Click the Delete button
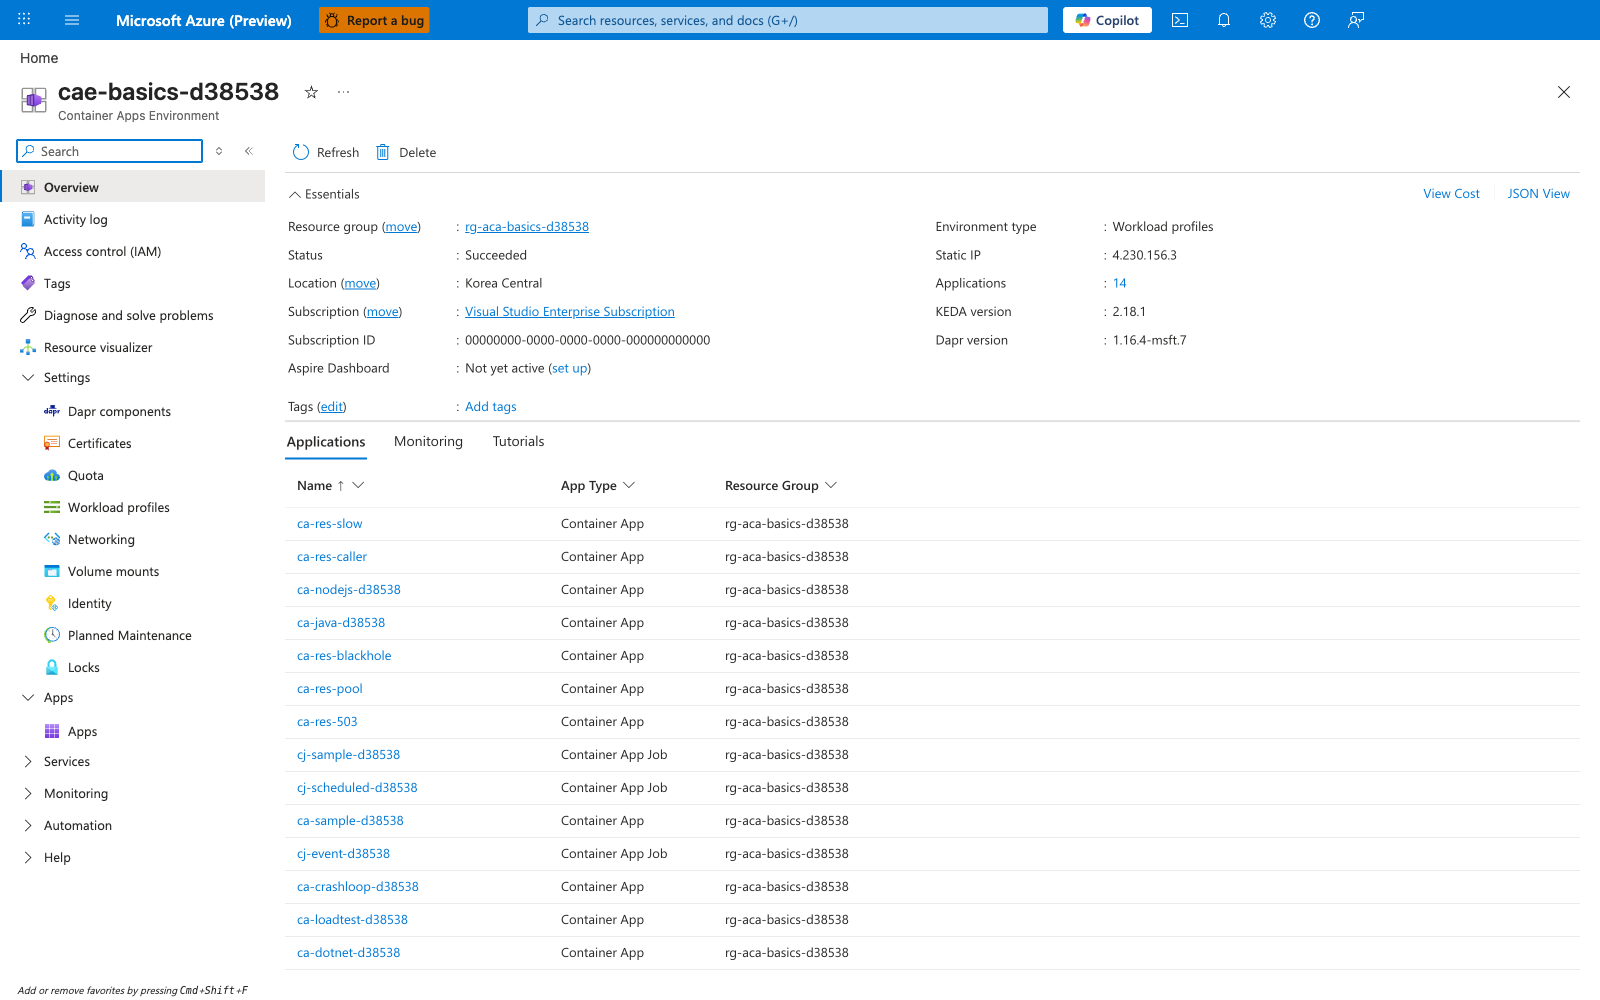Screen dimensions: 1600x1000 click(406, 152)
